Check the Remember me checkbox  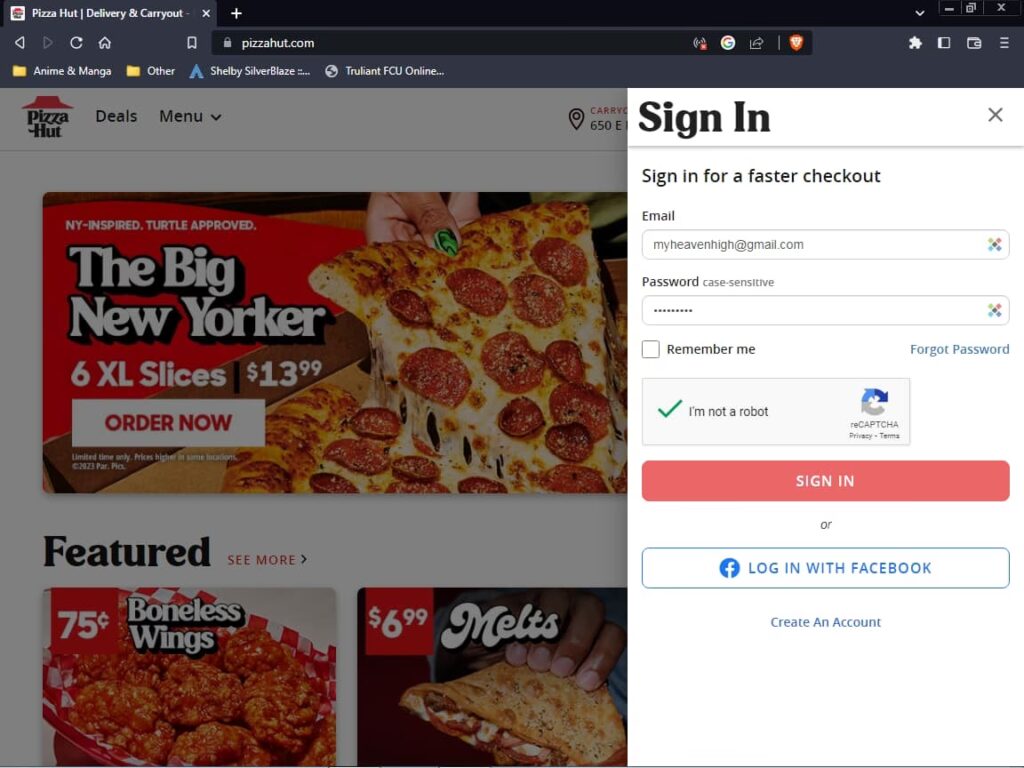650,349
